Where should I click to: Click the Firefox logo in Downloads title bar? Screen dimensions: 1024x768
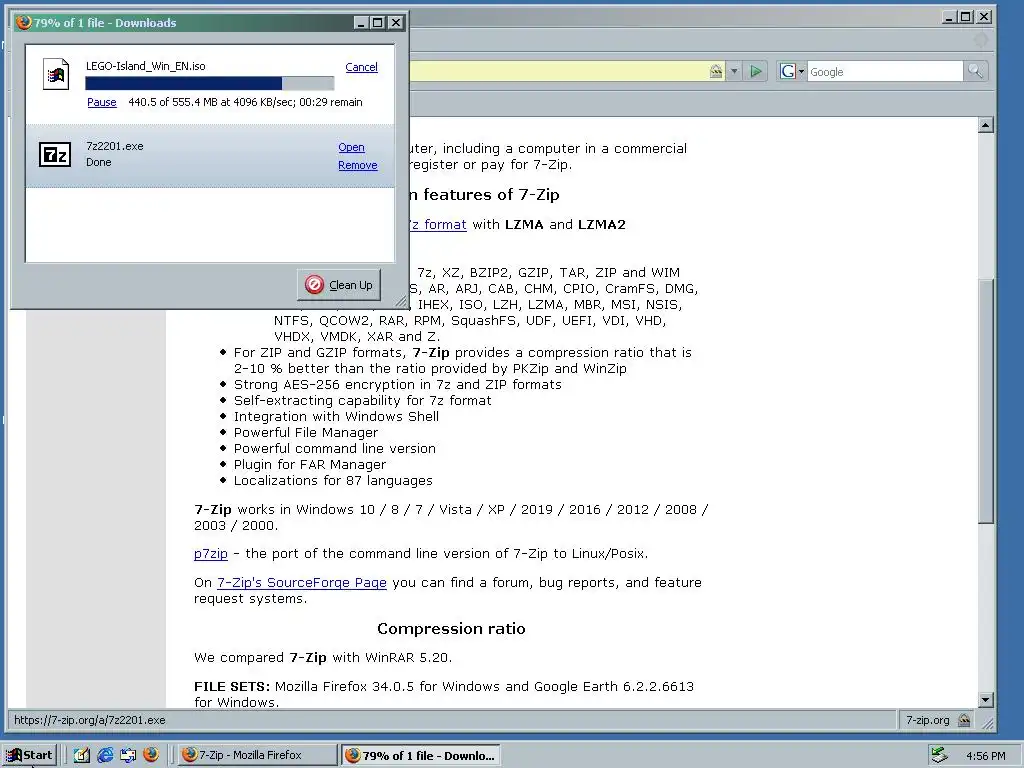24,22
